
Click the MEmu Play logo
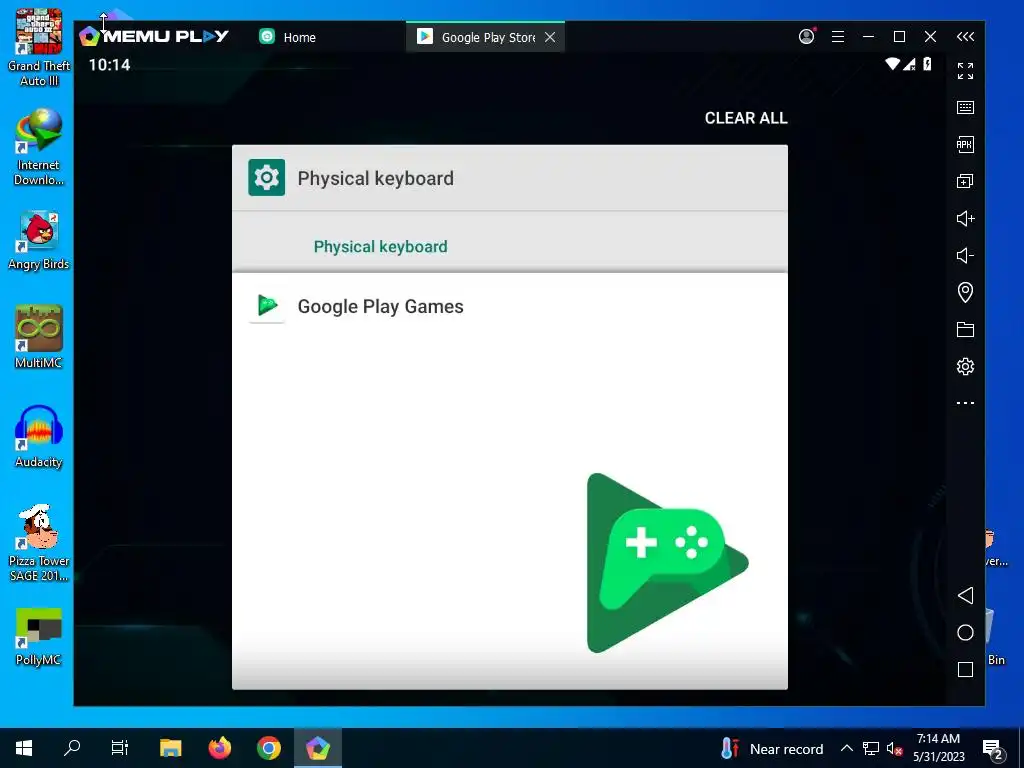(x=154, y=36)
